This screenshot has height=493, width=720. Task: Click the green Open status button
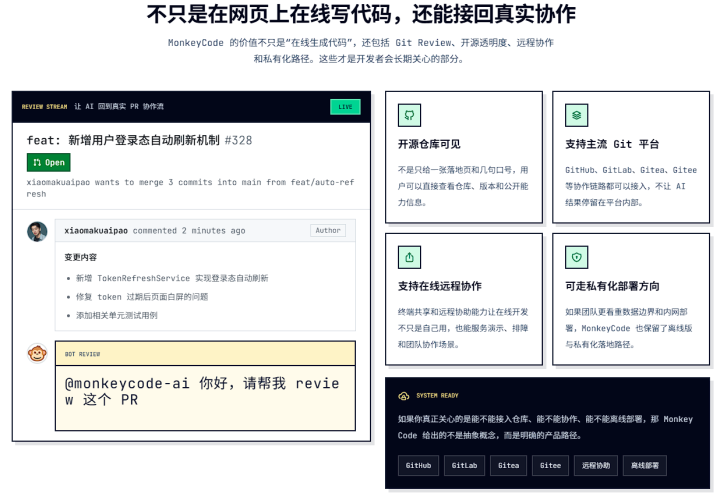(x=48, y=162)
